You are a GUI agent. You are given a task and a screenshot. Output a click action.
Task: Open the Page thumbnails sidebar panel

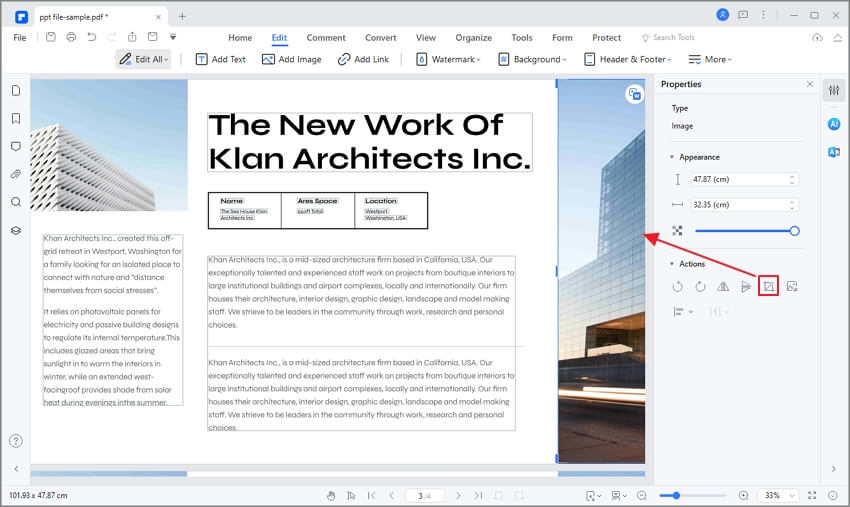point(16,90)
